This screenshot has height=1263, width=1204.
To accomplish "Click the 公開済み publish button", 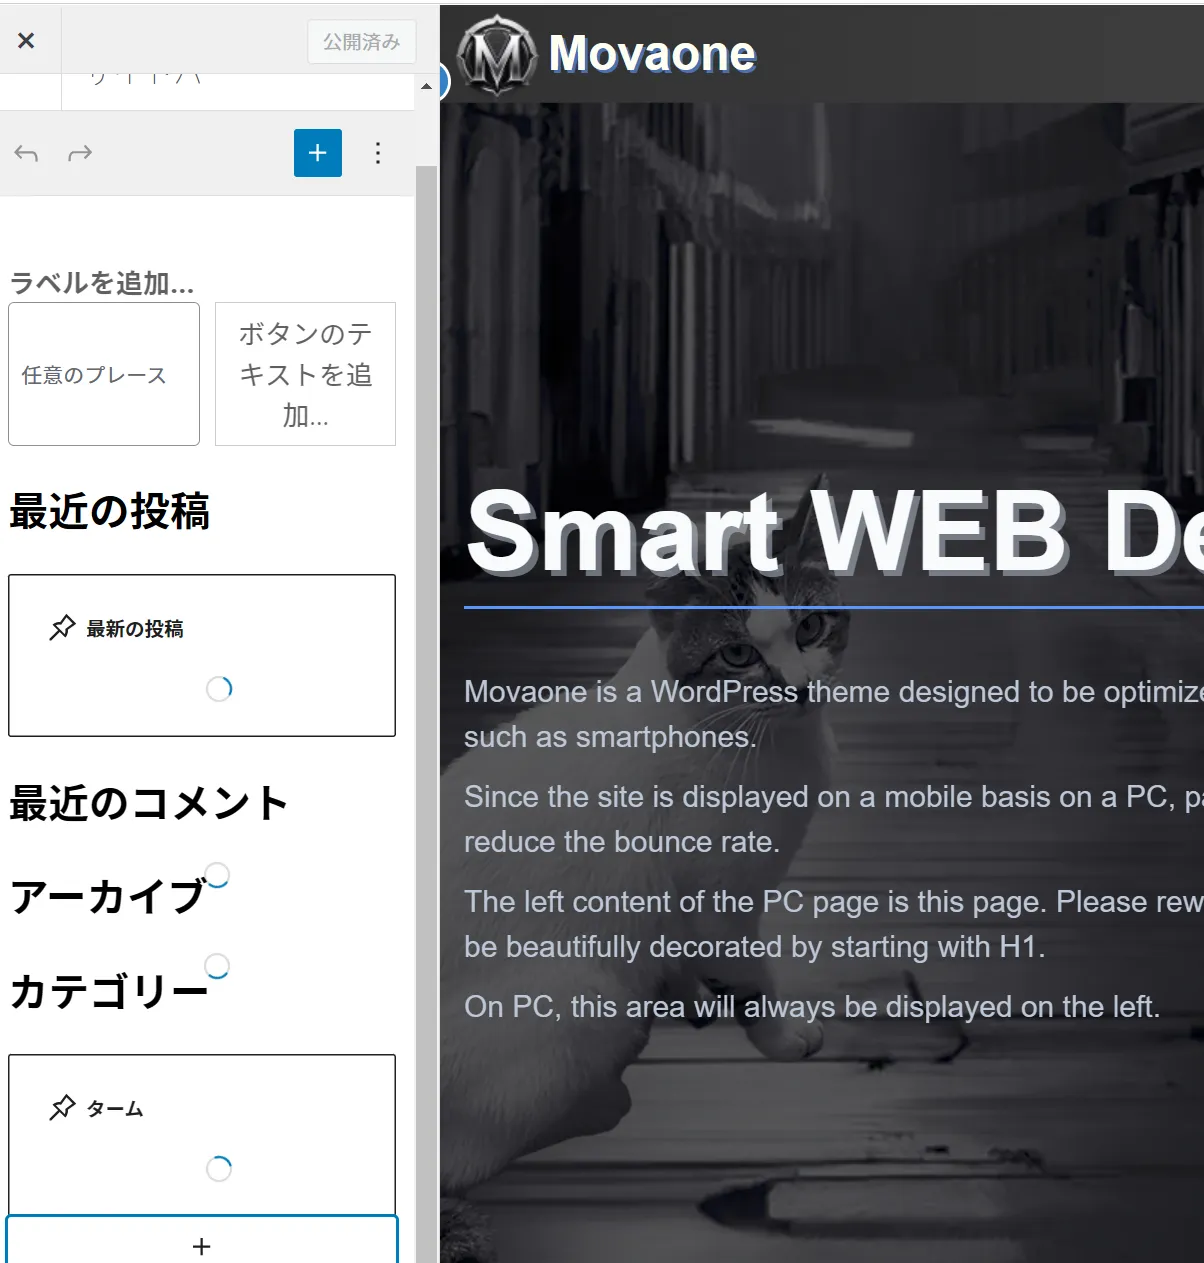I will click(361, 42).
